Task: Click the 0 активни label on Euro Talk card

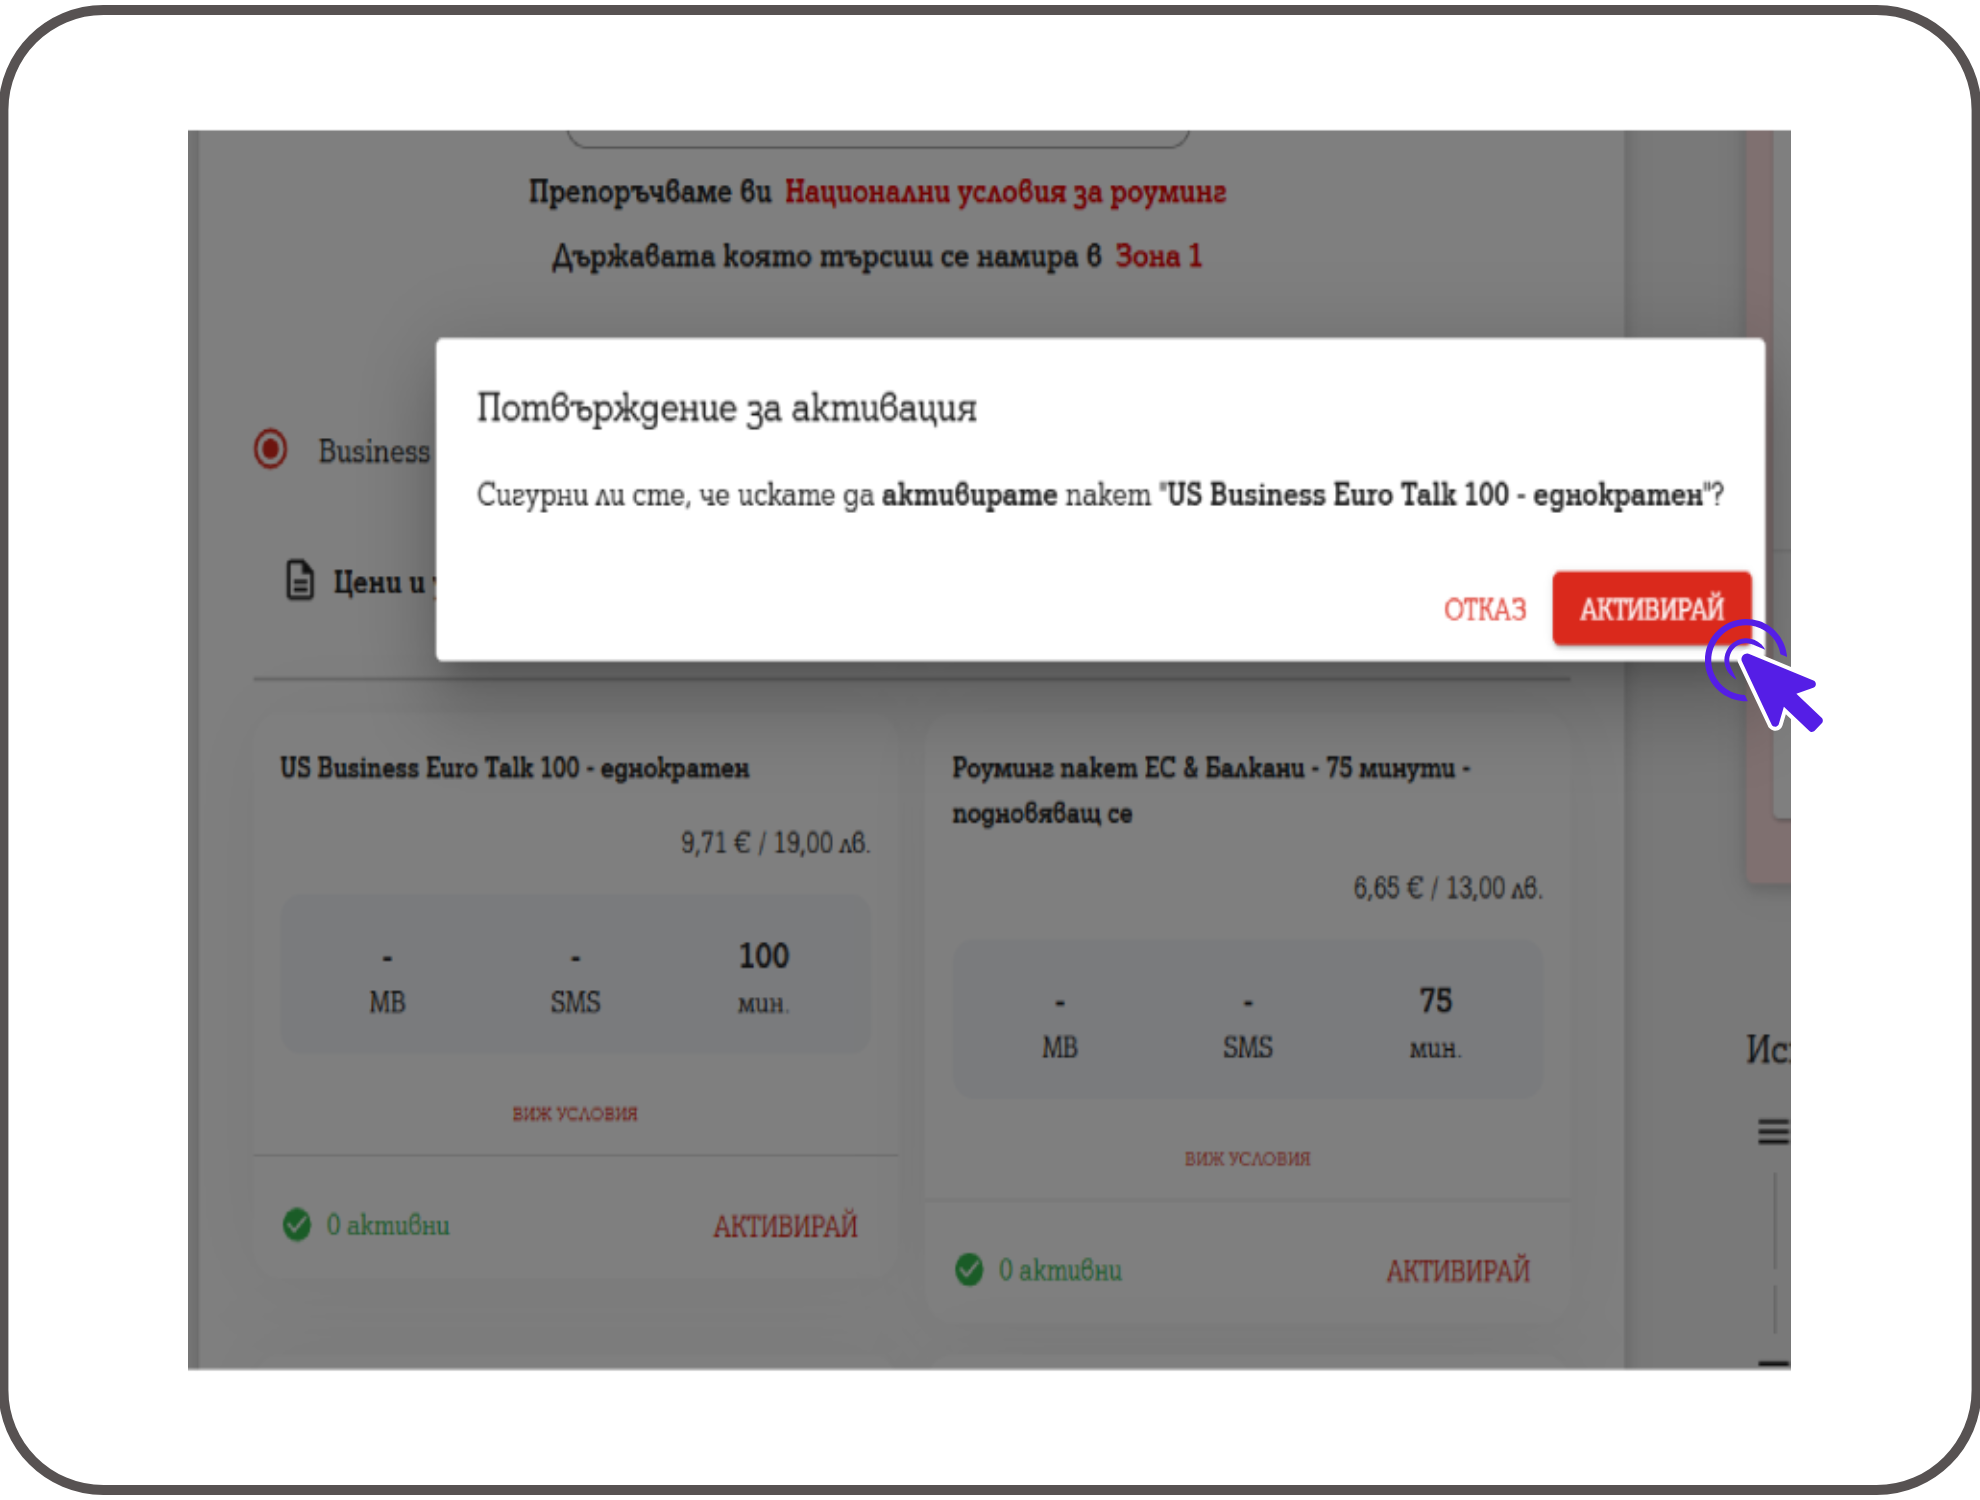Action: point(388,1225)
